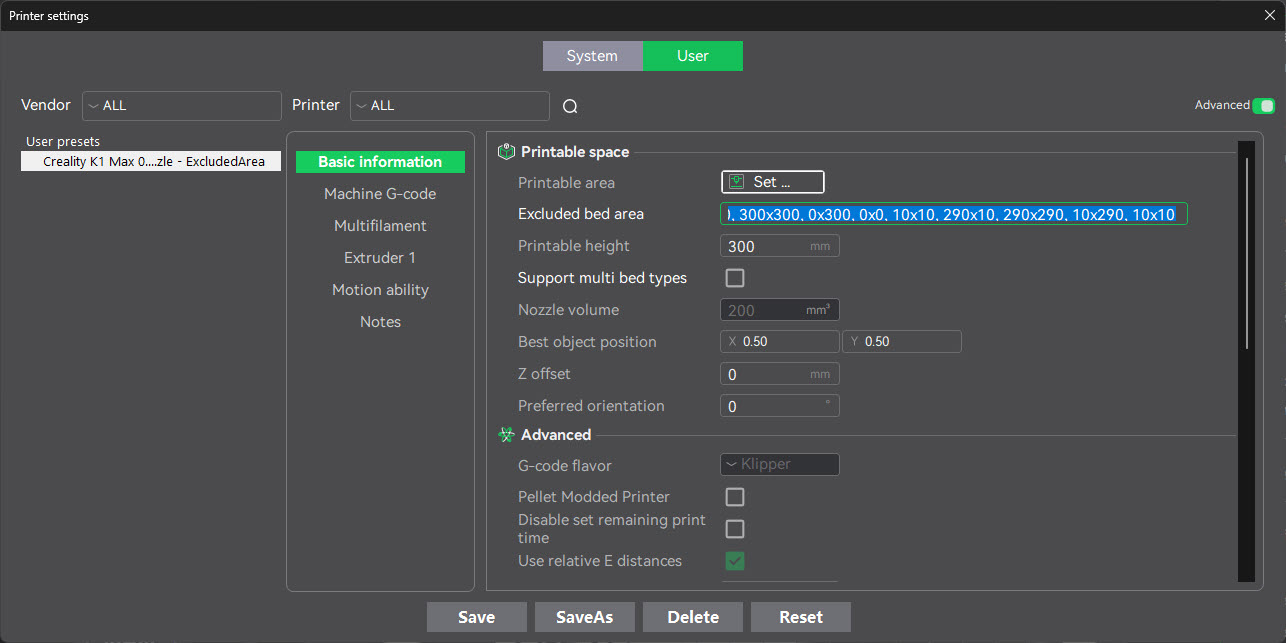
Task: Click the SaveAs button
Action: pyautogui.click(x=584, y=617)
